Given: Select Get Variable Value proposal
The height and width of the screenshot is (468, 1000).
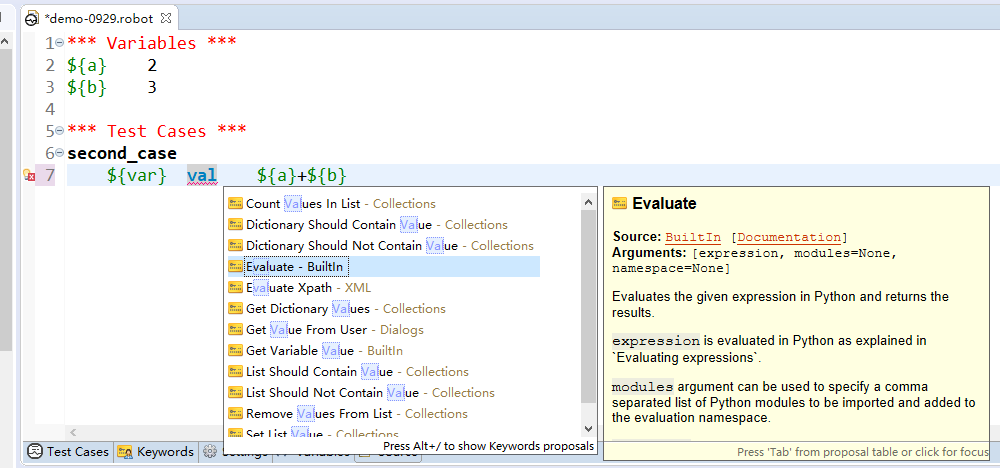Looking at the screenshot, I should coord(316,351).
